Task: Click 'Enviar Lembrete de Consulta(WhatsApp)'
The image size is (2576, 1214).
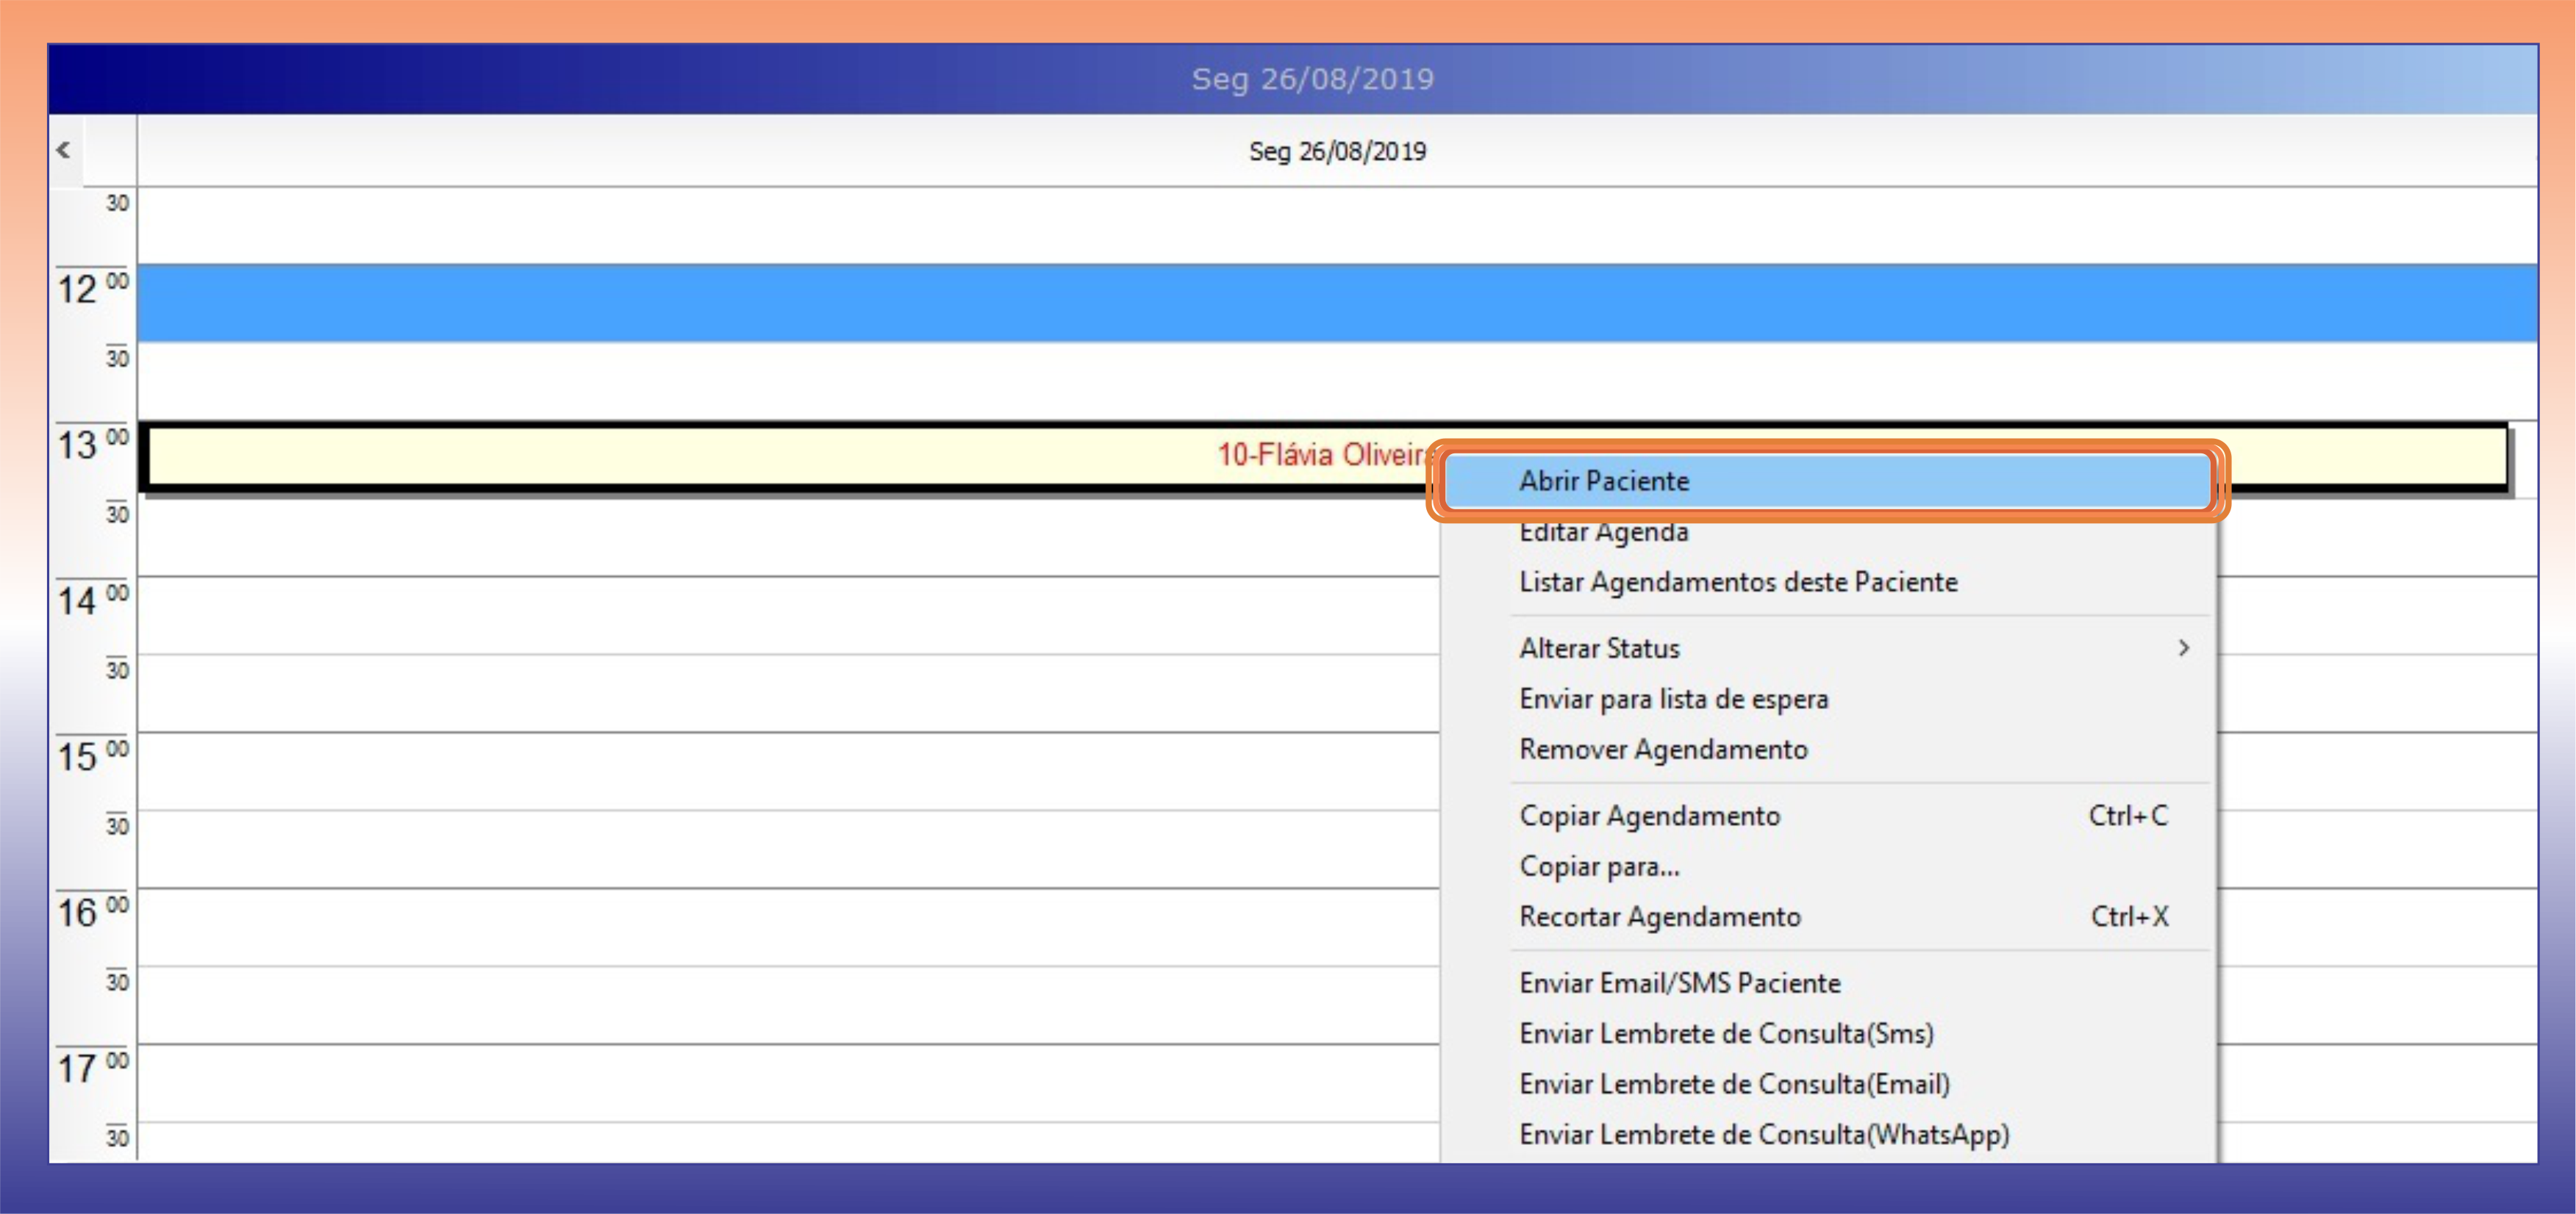Action: [1764, 1135]
